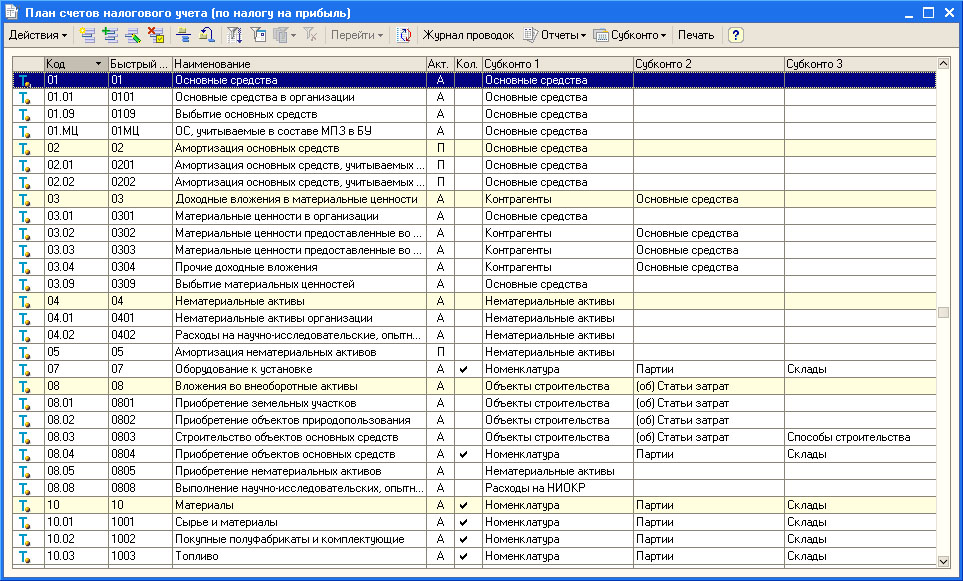
Task: Toggle quantity checkmark in the Топливо row
Action: click(464, 556)
